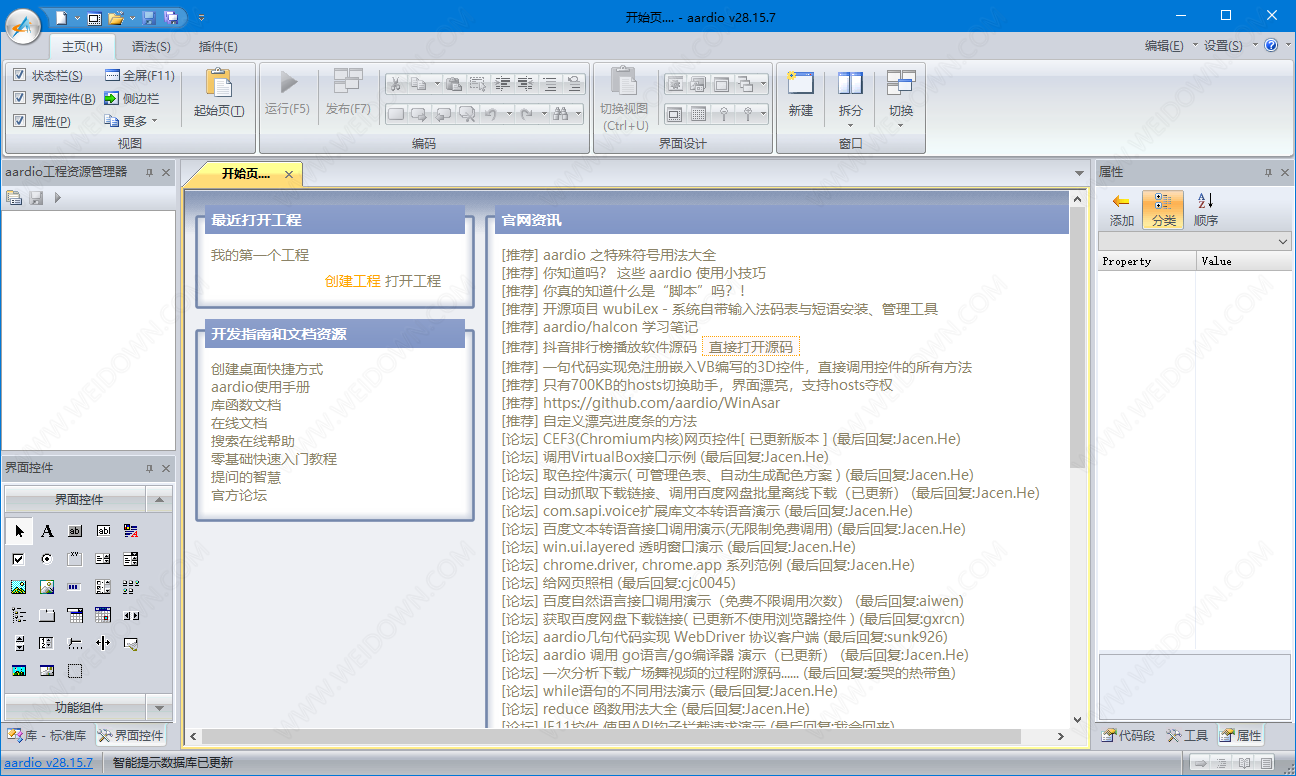Viewport: 1296px width, 776px height.
Task: Pick the static text label control (A)
Action: point(47,531)
